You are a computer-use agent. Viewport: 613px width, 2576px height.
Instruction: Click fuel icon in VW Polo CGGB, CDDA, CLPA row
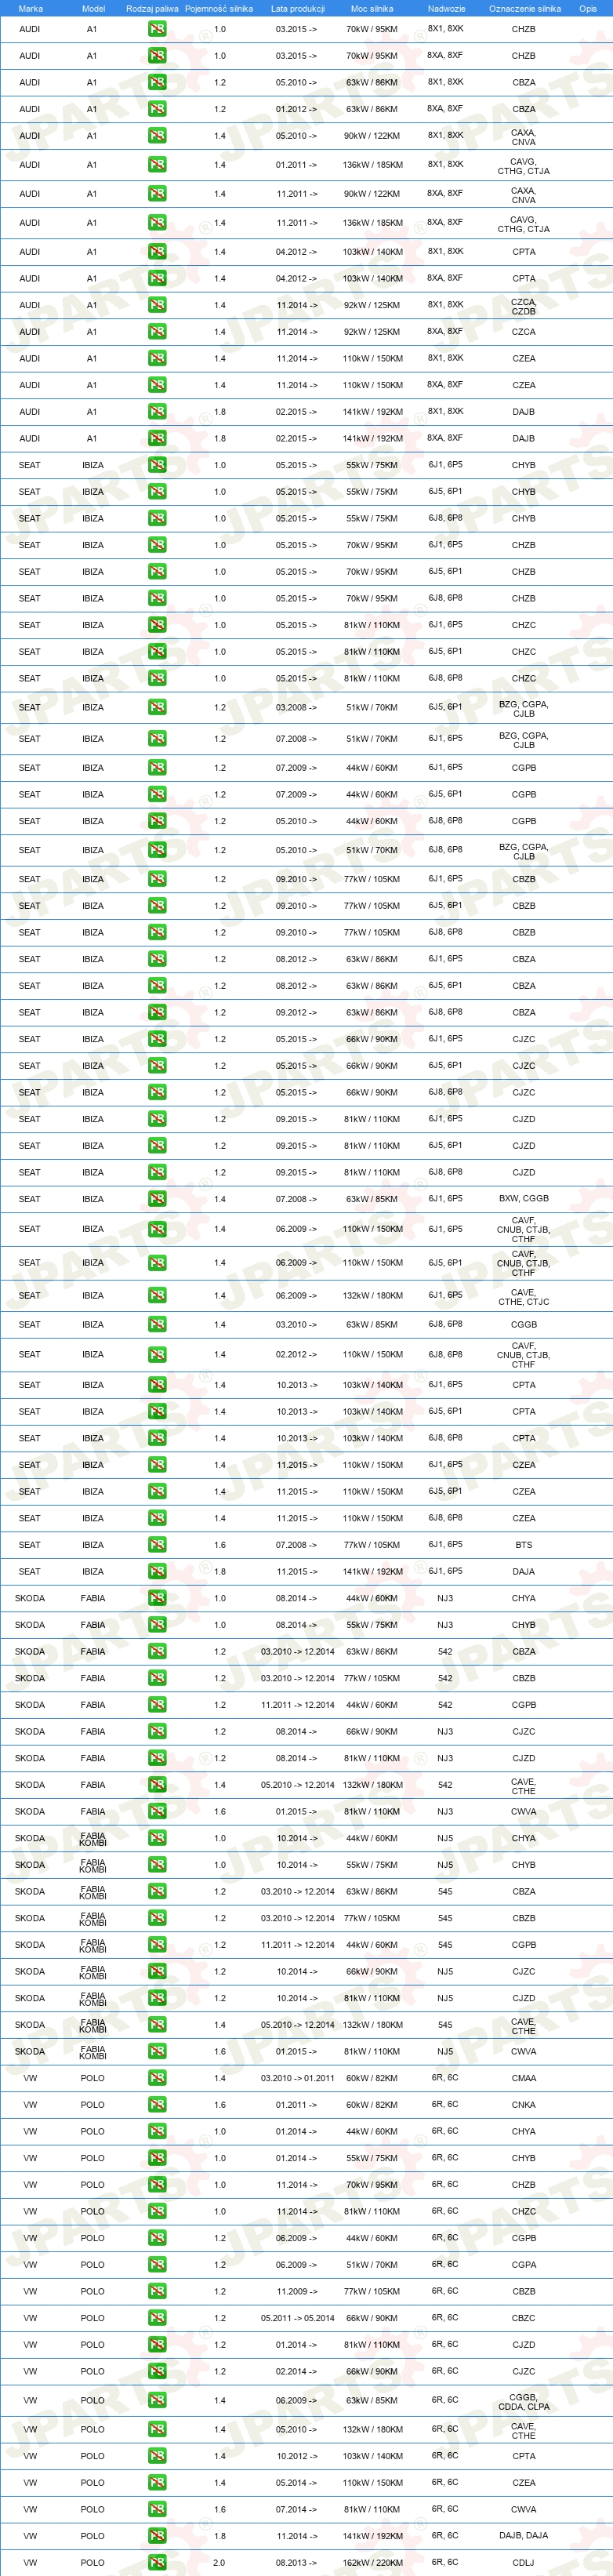[x=157, y=2401]
